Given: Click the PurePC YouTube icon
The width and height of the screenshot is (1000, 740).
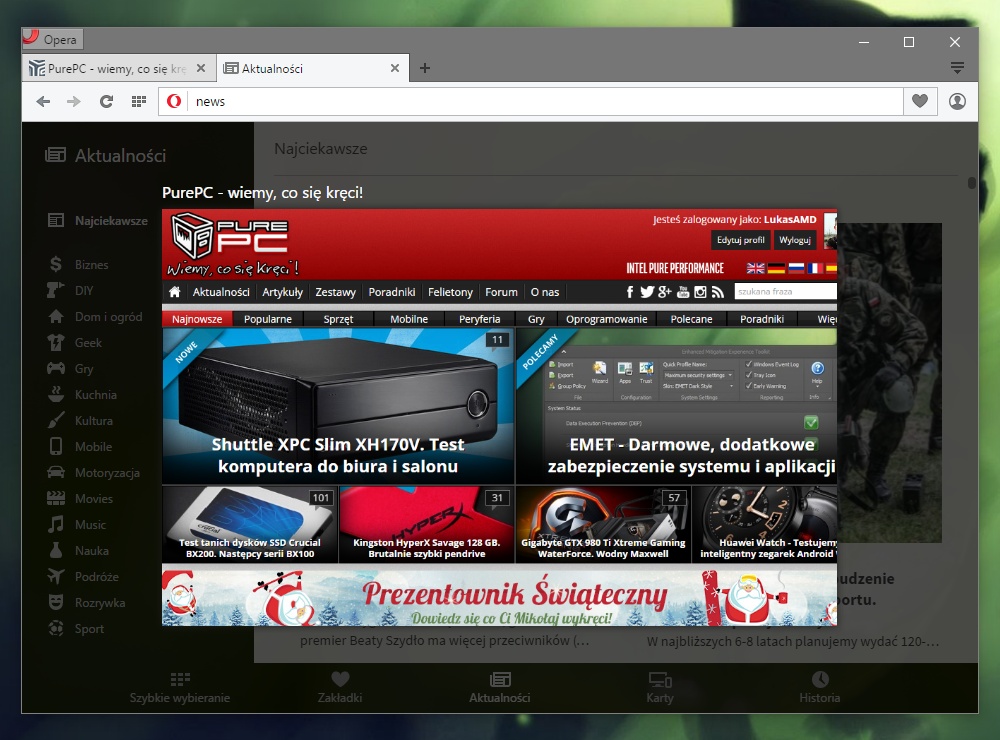Looking at the screenshot, I should coord(683,292).
